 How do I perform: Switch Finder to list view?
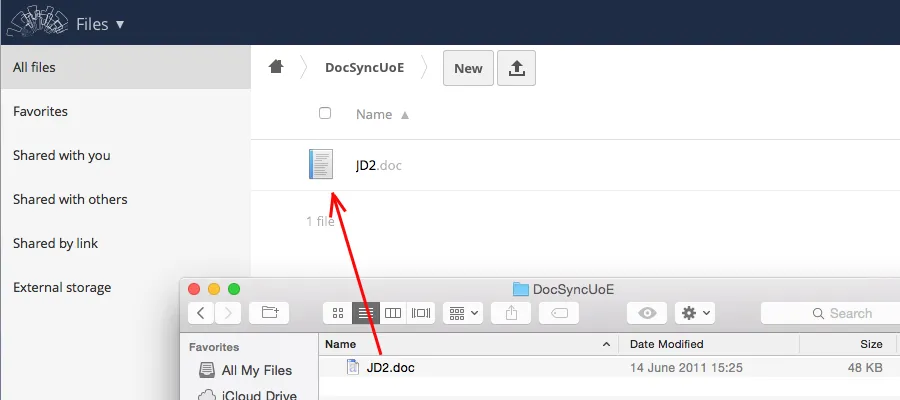coord(366,313)
